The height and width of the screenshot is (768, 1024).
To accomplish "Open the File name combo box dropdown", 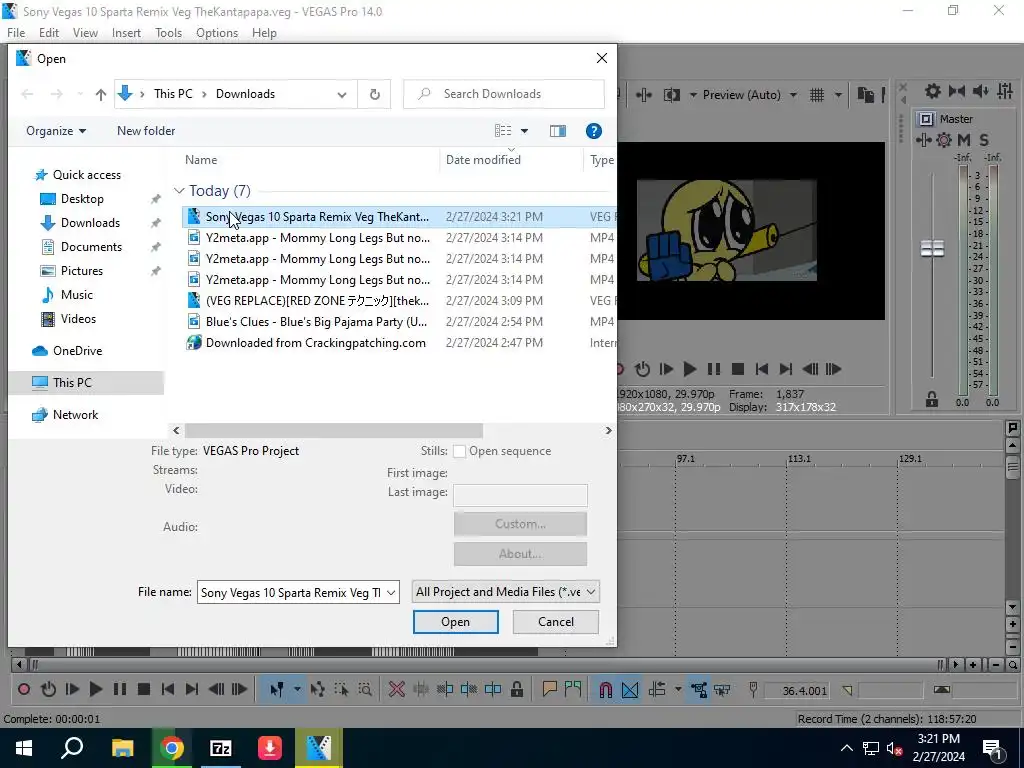I will point(391,592).
